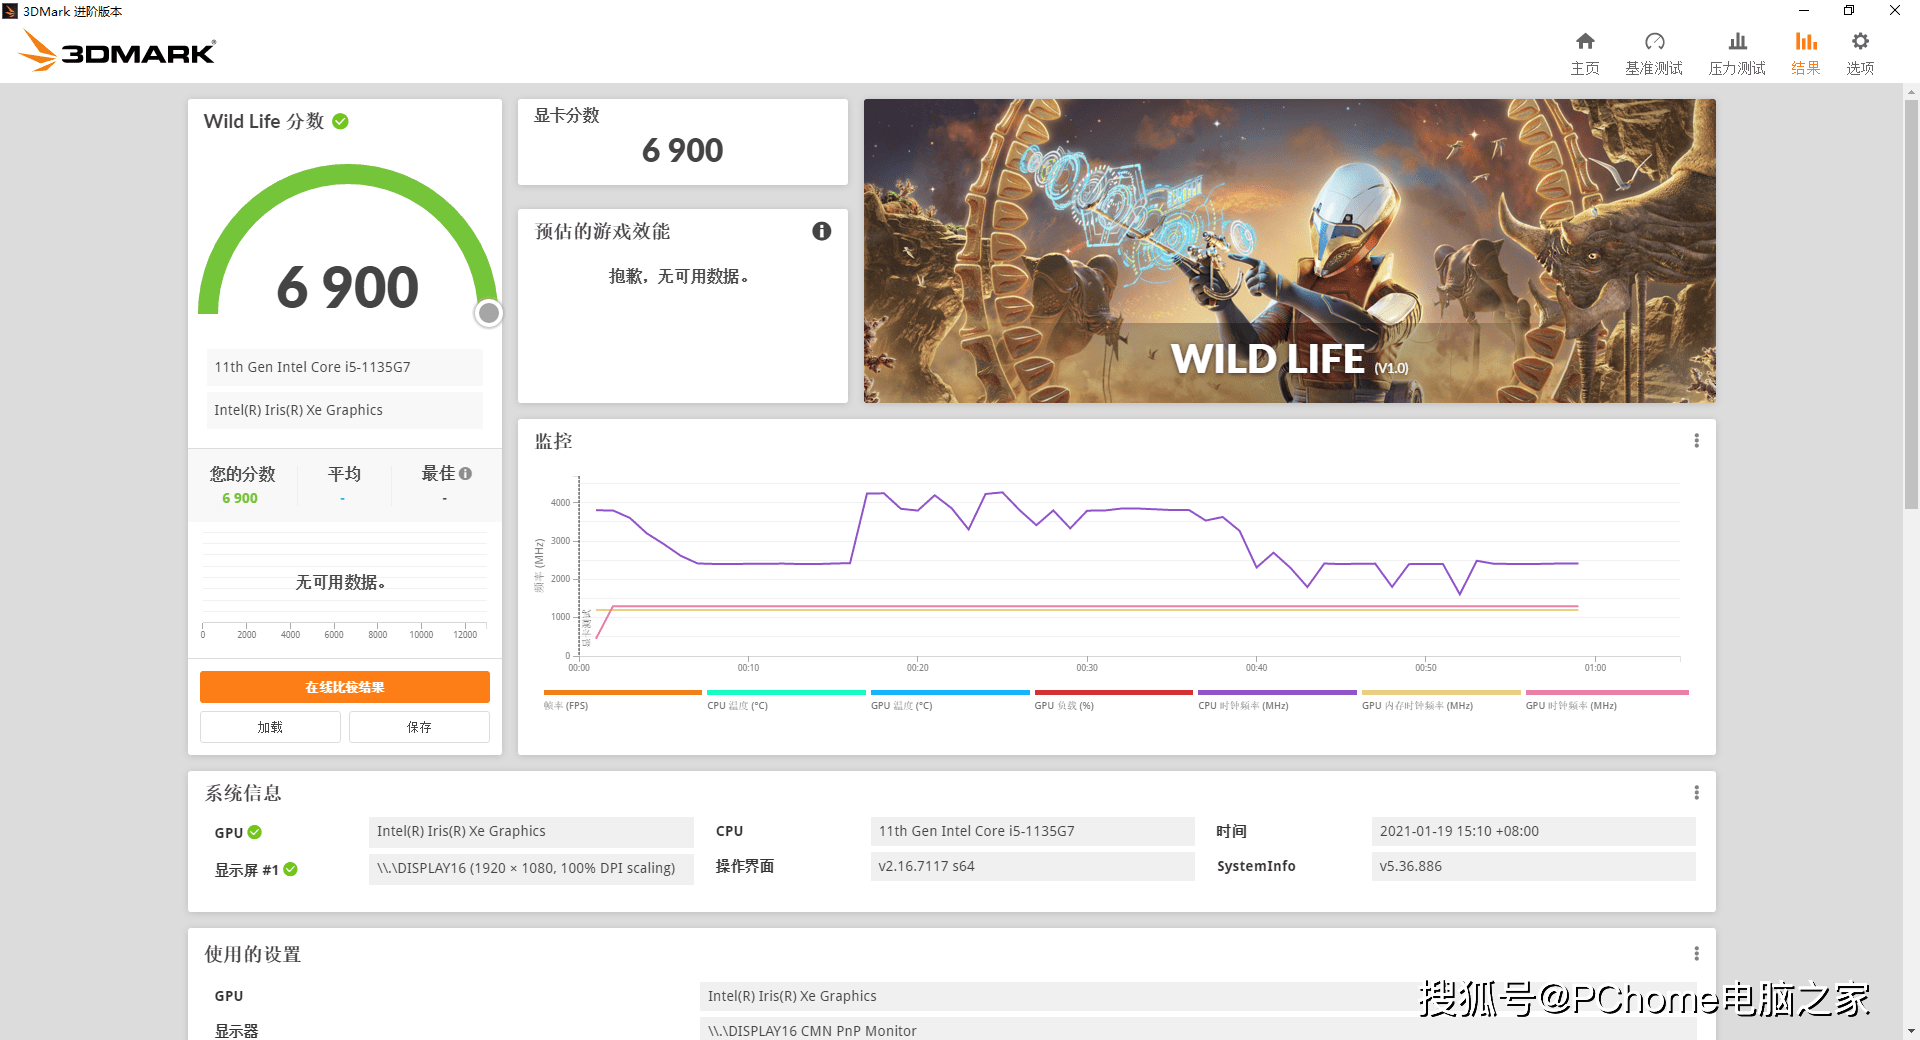Click the info icon next to 最佳
Screen dimensions: 1920x1040
pos(465,473)
